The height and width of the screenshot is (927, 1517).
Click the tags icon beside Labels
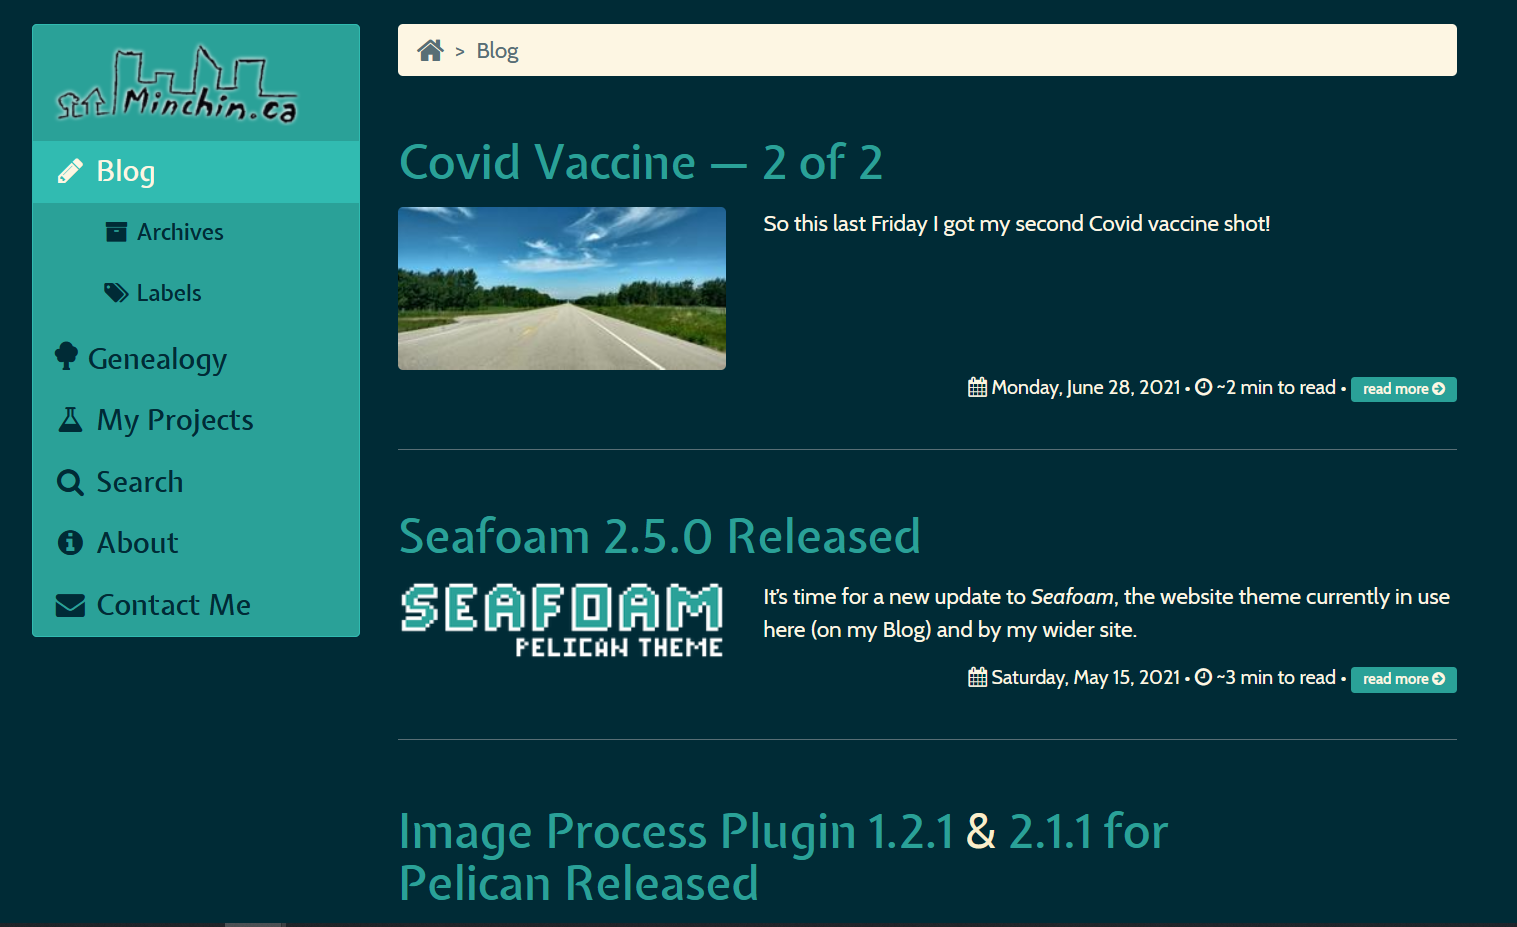pos(116,293)
